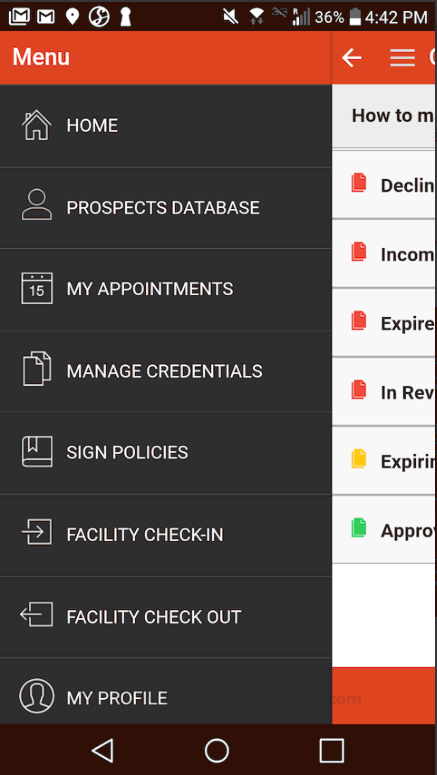
Task: Tap the Android back navigation button
Action: (x=102, y=751)
